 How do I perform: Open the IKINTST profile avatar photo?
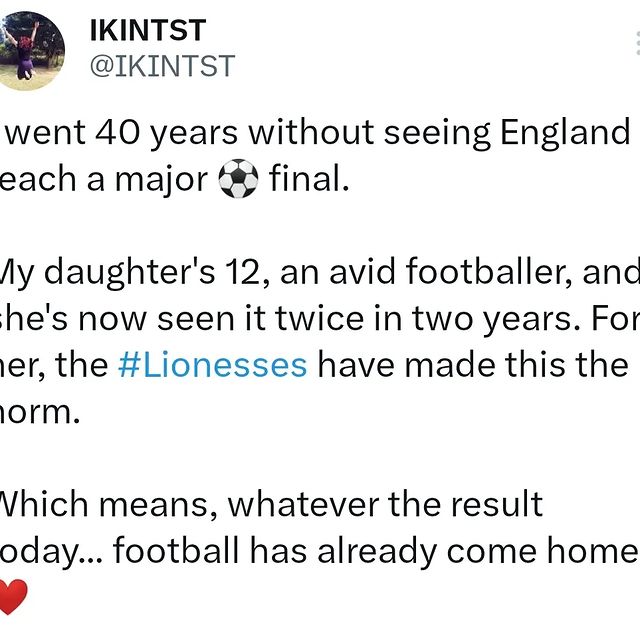click(x=27, y=51)
